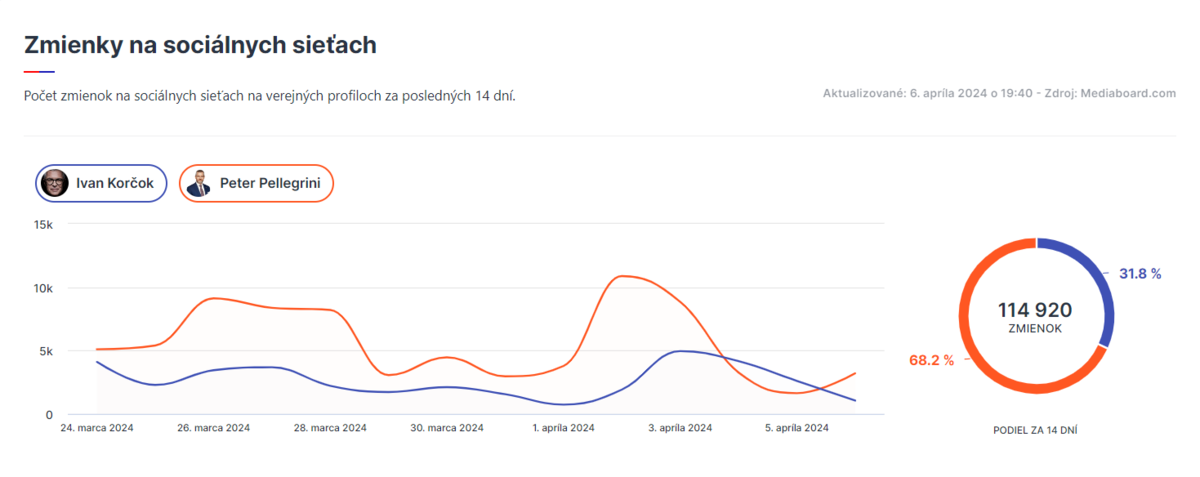Image resolution: width=1200 pixels, height=477 pixels.
Task: Click the 5. apríla 2024 axis label
Action: (795, 428)
